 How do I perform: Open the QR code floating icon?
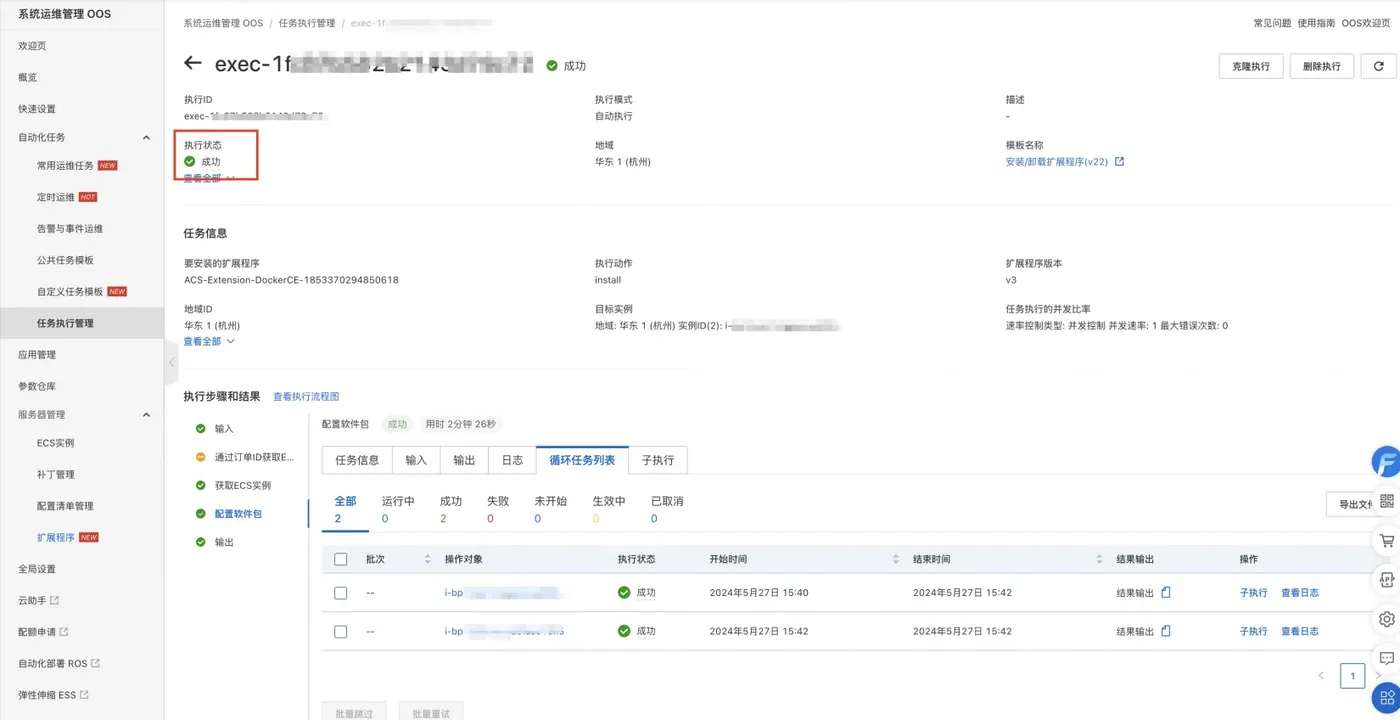[x=1386, y=501]
